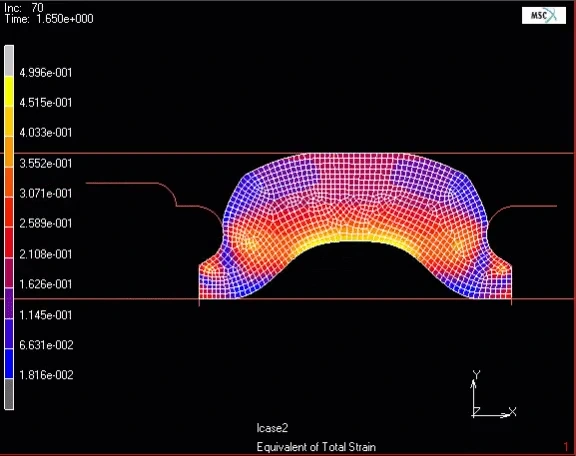
Task: Select the yellow 4.515e-001 legend color band
Action: click(9, 91)
